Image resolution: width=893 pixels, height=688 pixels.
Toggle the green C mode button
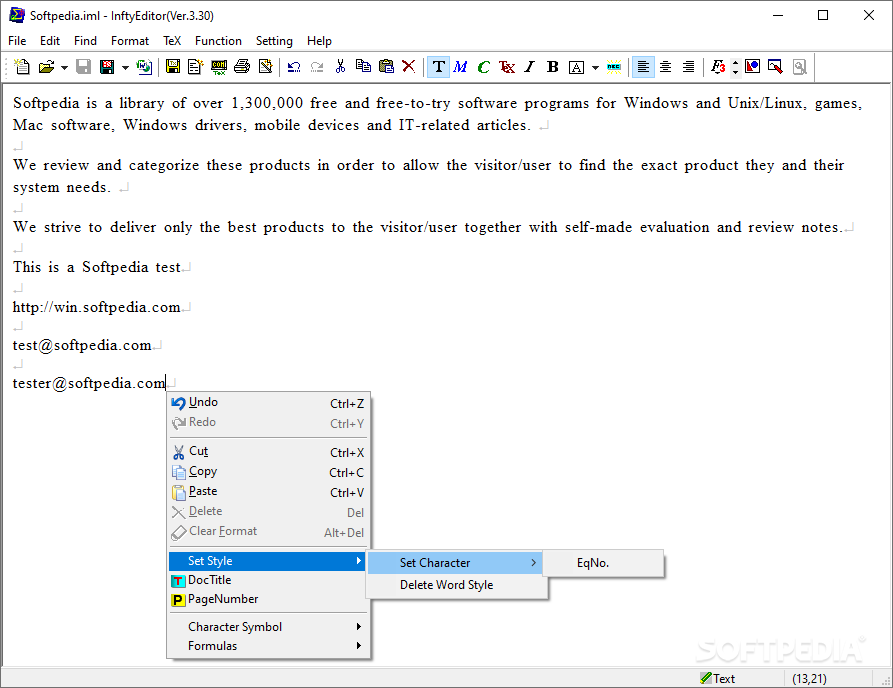(x=484, y=67)
